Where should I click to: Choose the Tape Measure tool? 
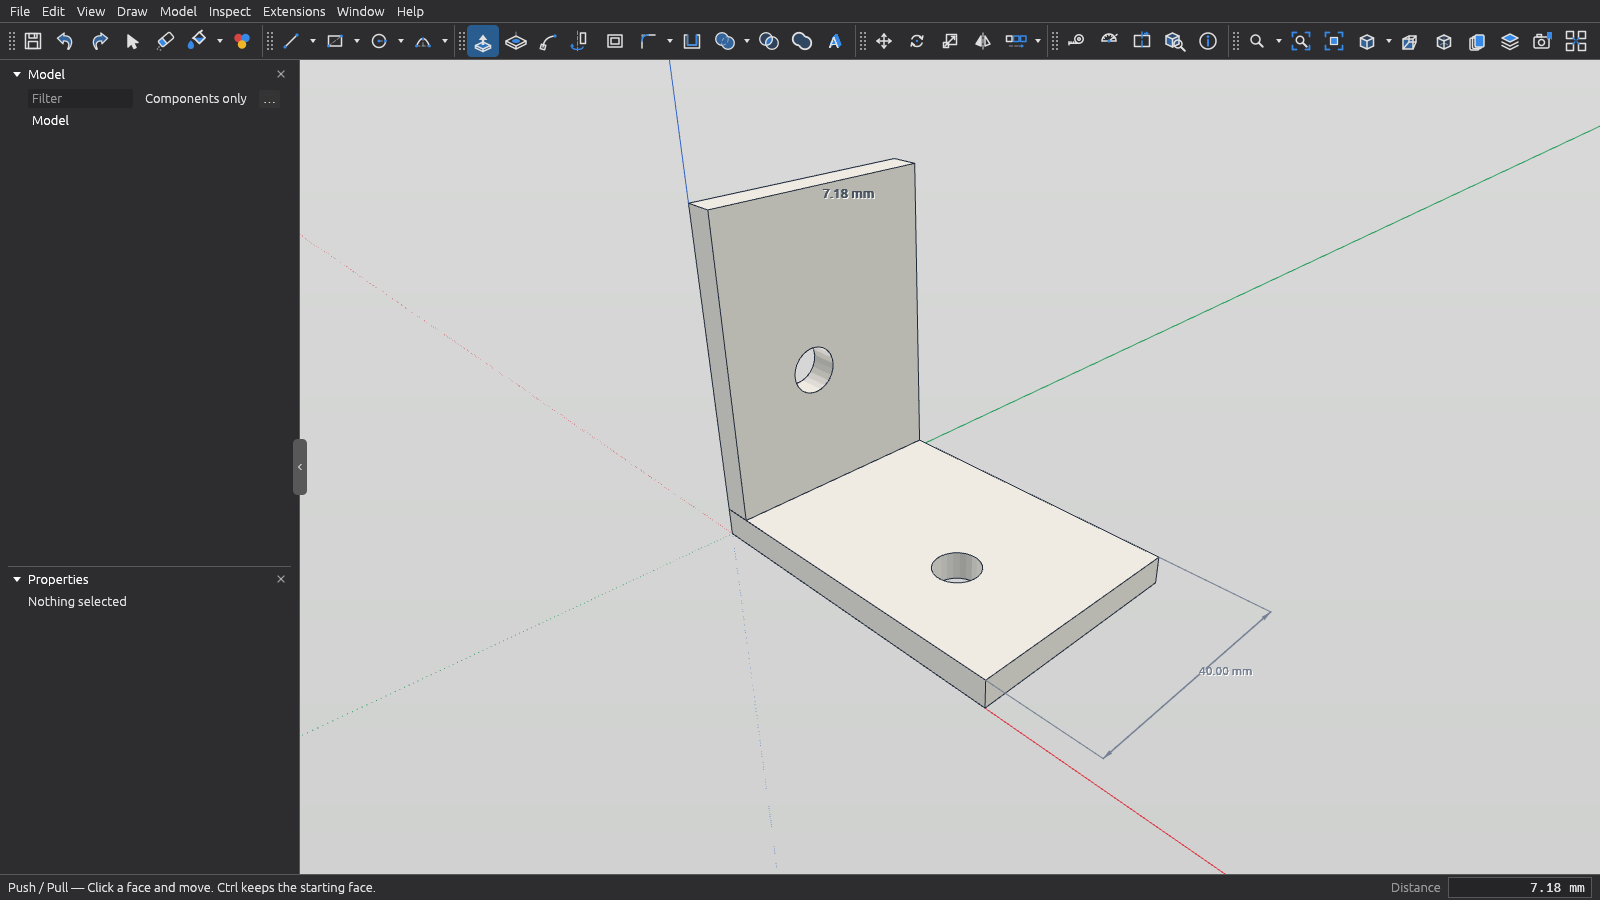pyautogui.click(x=1076, y=41)
